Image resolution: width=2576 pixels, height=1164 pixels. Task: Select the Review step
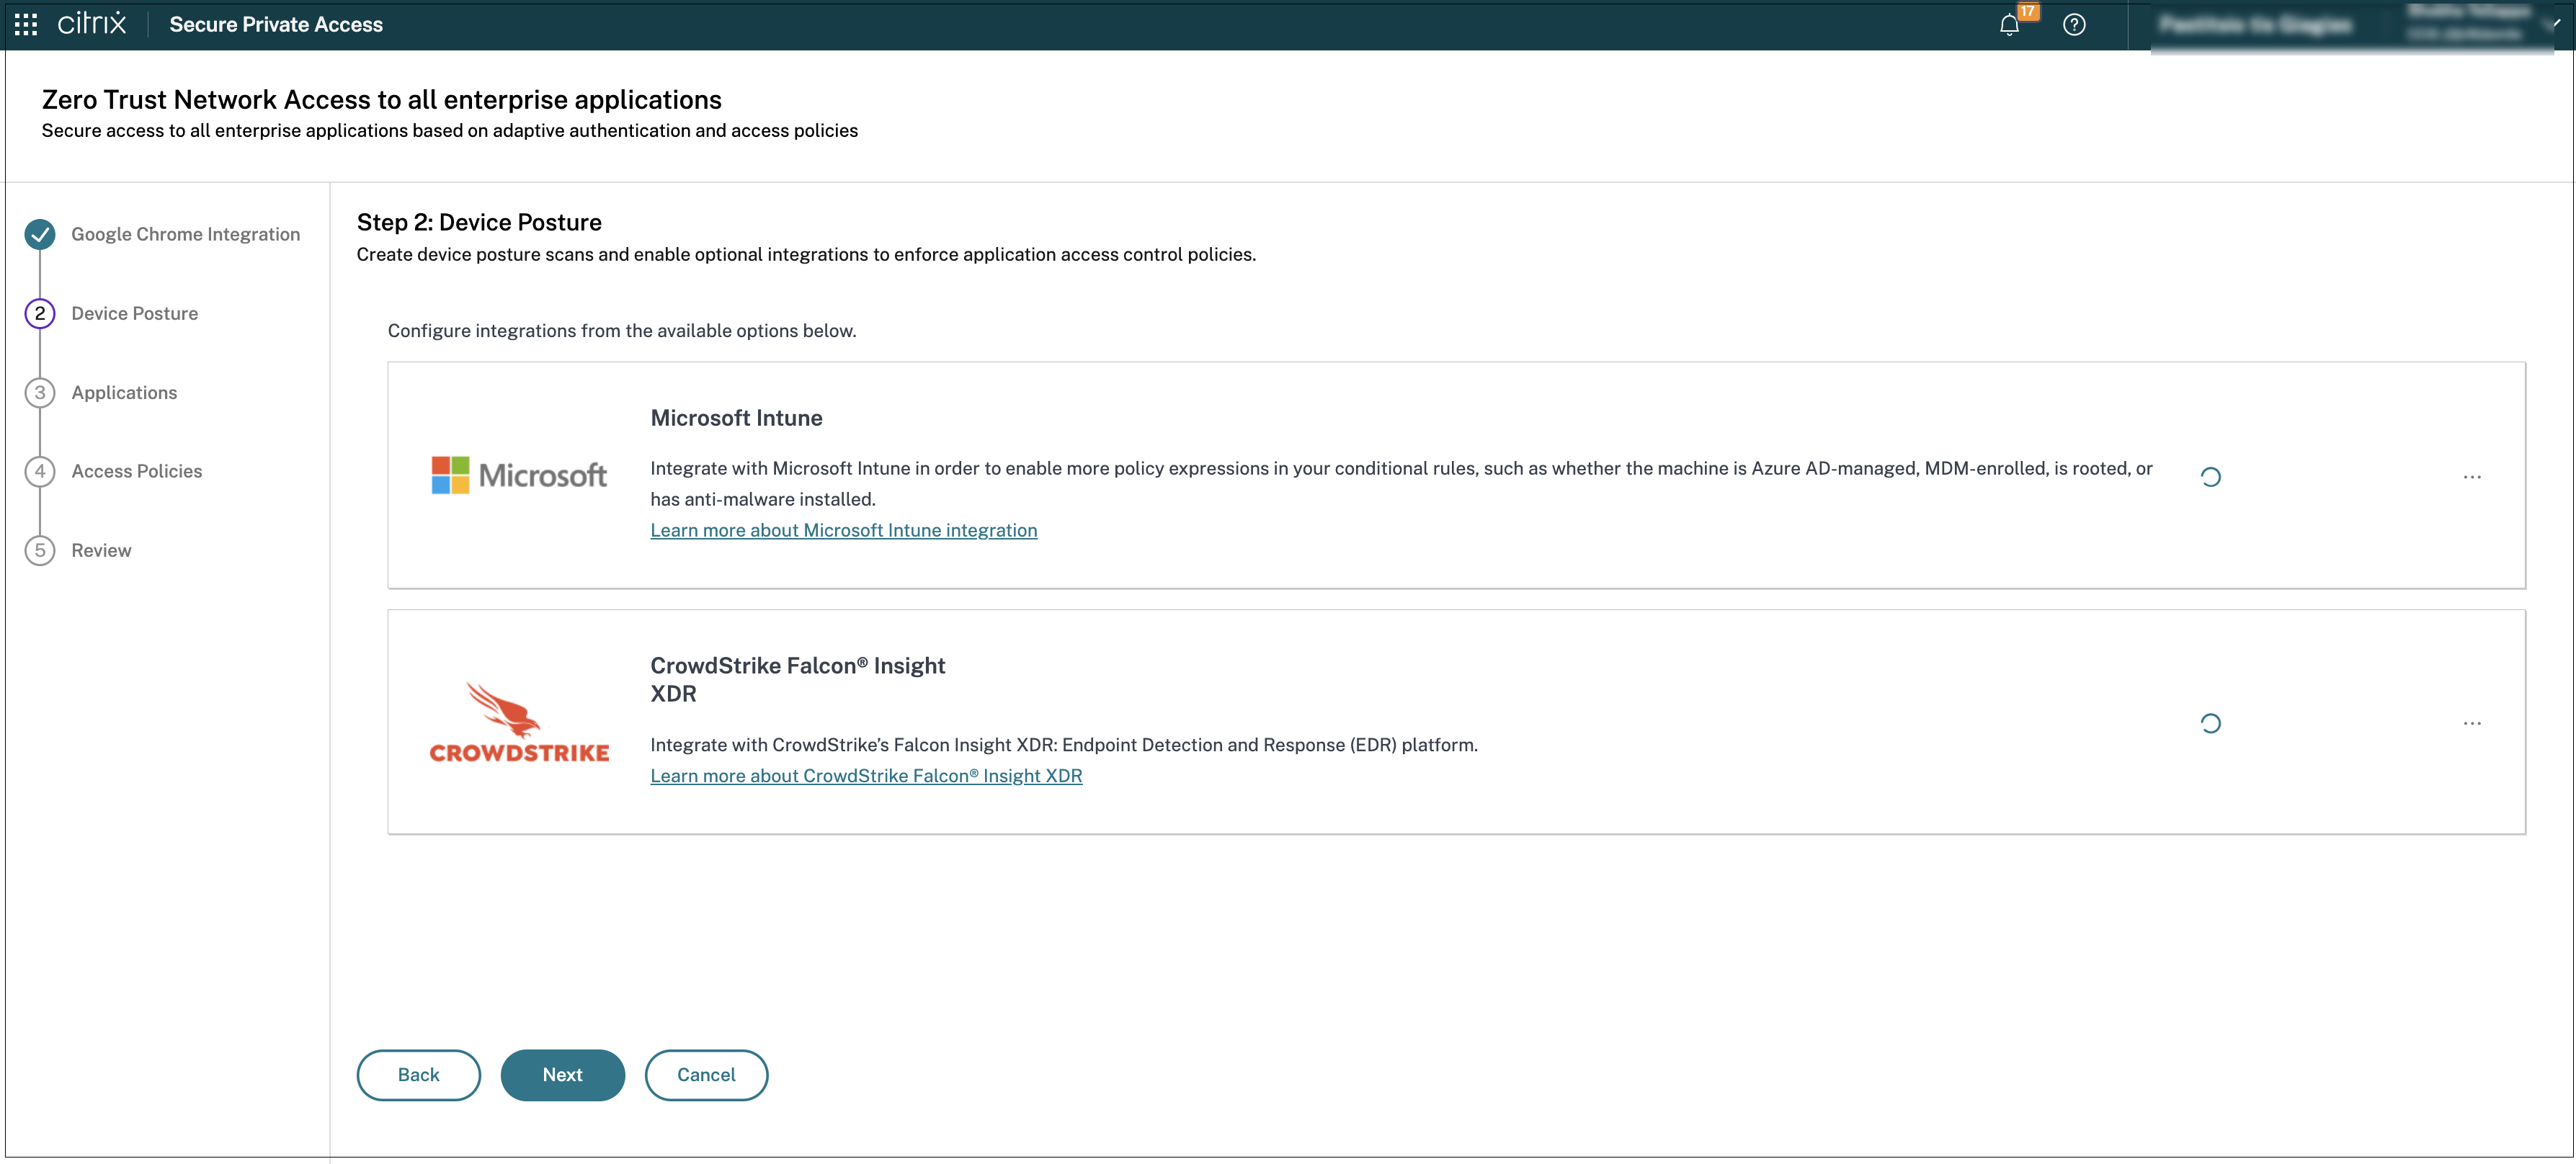[x=101, y=550]
